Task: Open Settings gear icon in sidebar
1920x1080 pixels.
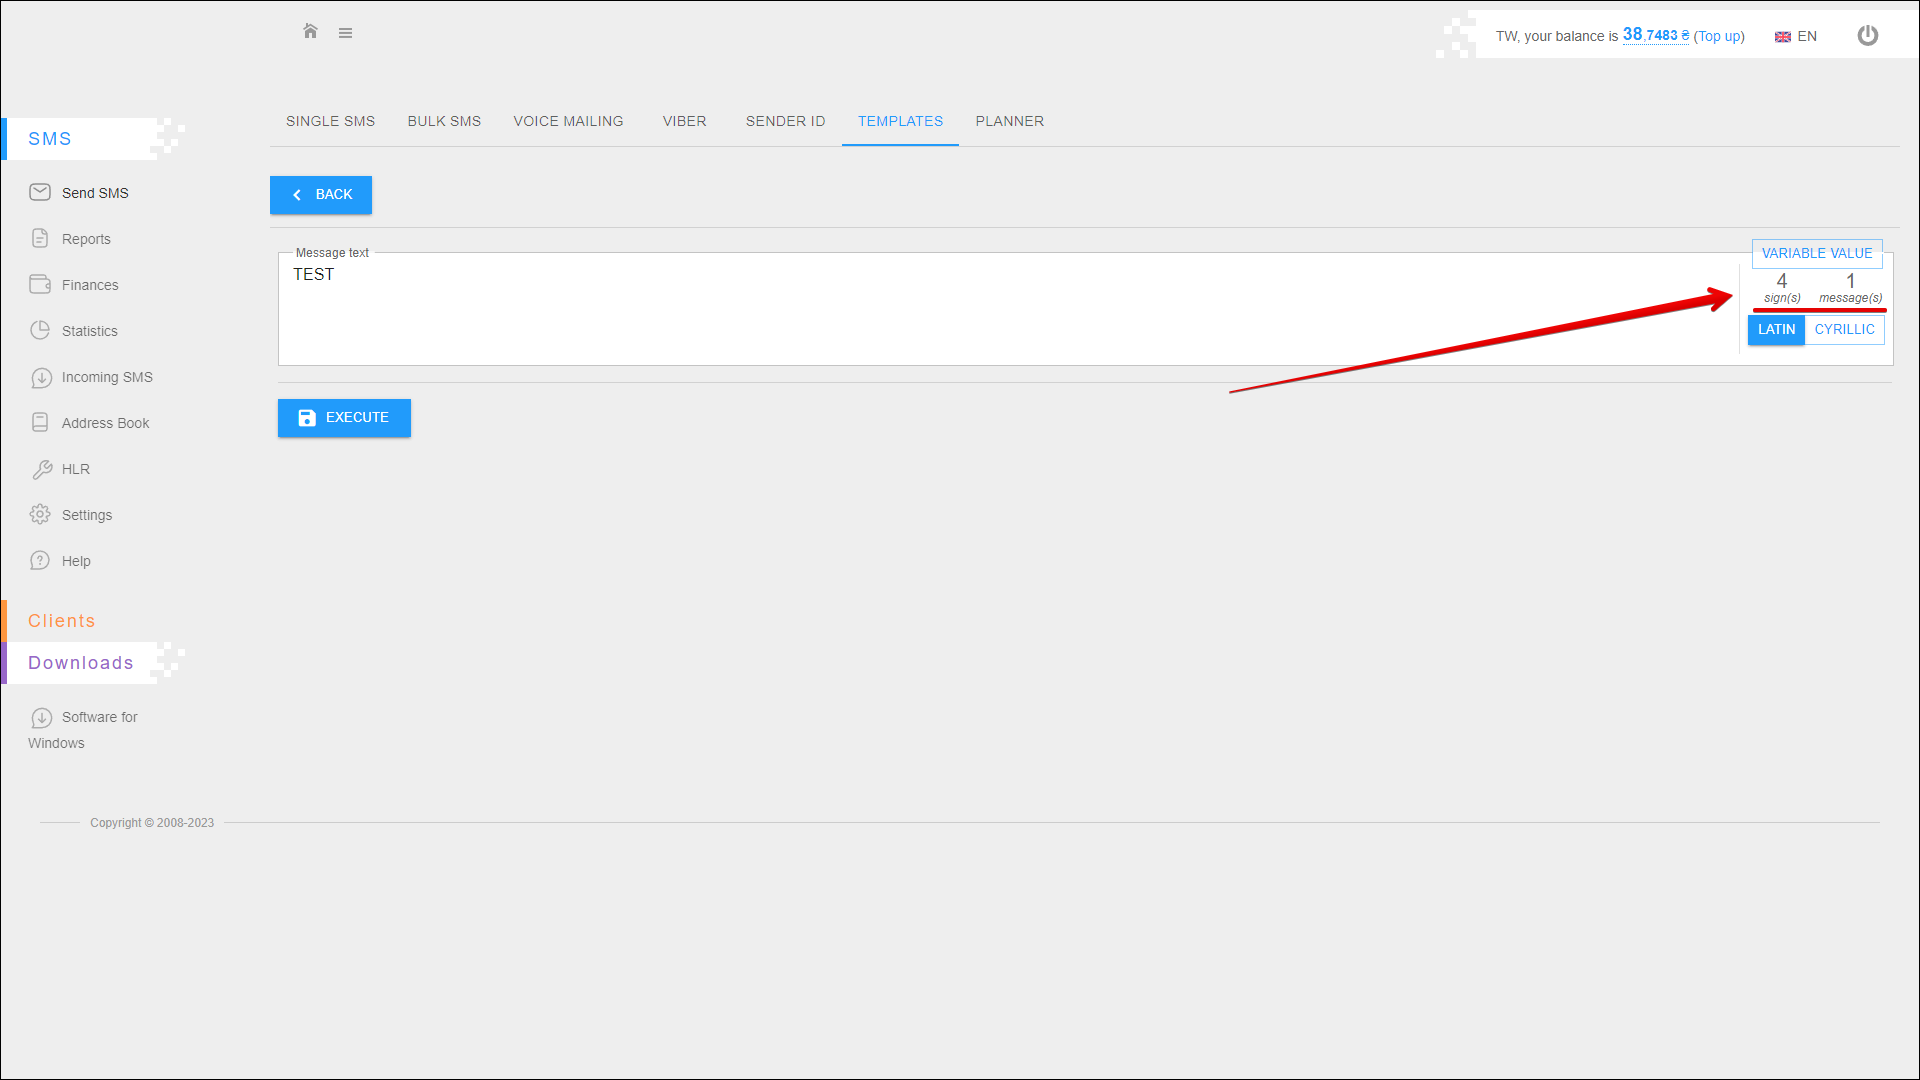Action: [40, 514]
